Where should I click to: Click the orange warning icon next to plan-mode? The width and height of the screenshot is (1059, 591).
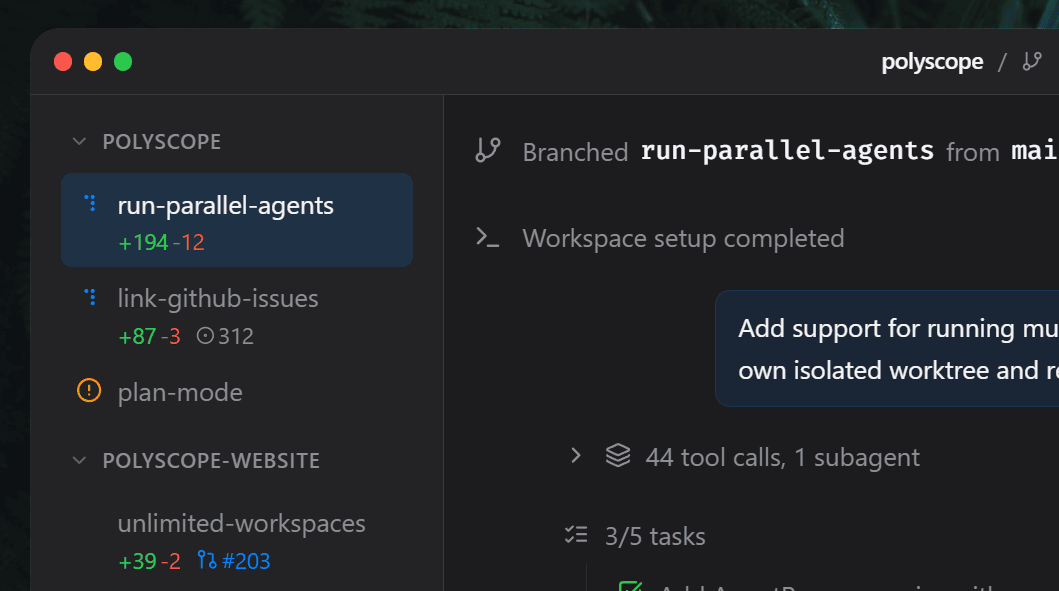[89, 391]
